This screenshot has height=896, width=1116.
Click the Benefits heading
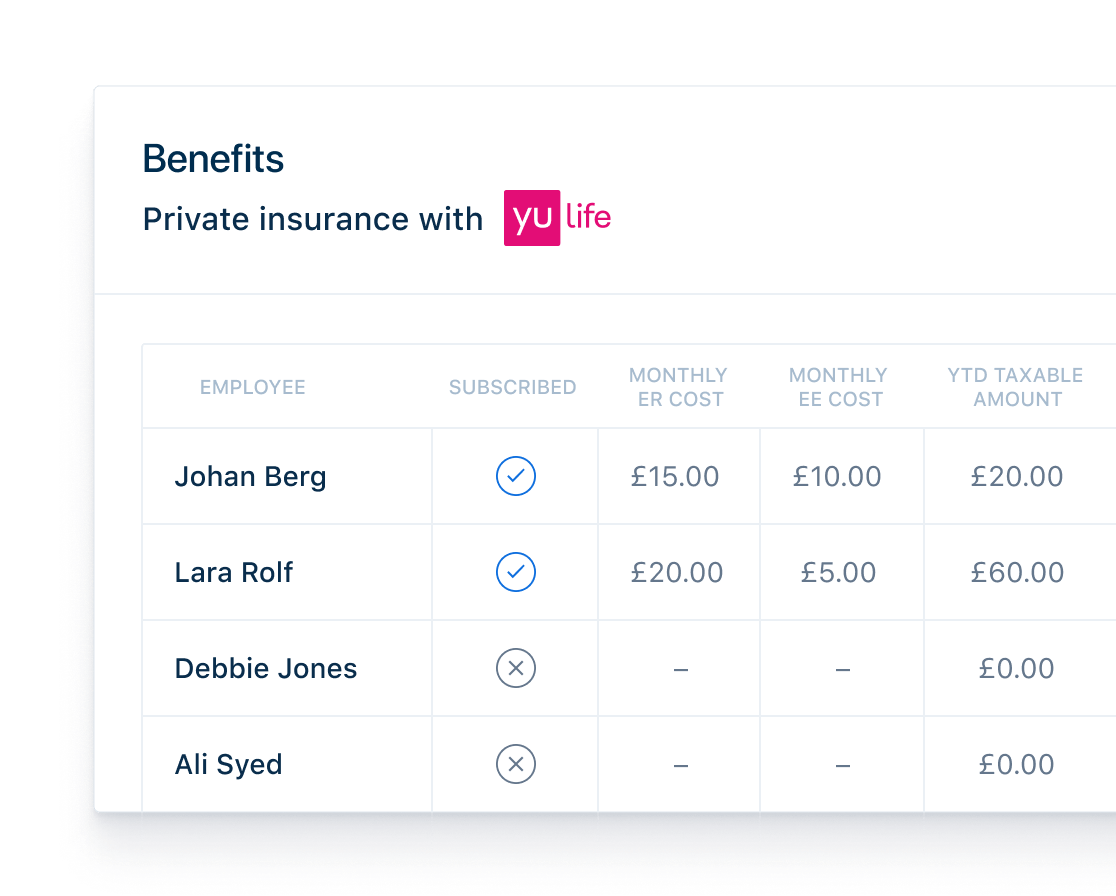213,158
